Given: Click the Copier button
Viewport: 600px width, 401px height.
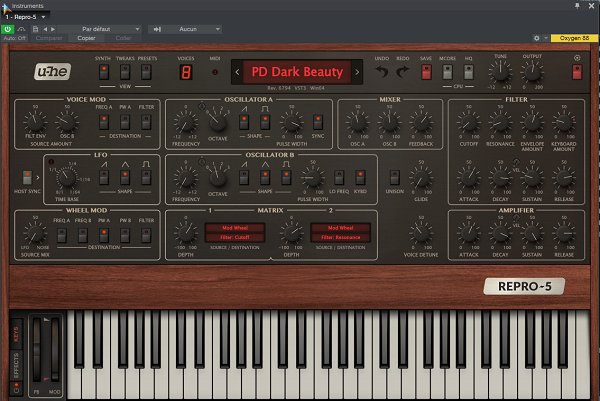Looking at the screenshot, I should point(86,38).
